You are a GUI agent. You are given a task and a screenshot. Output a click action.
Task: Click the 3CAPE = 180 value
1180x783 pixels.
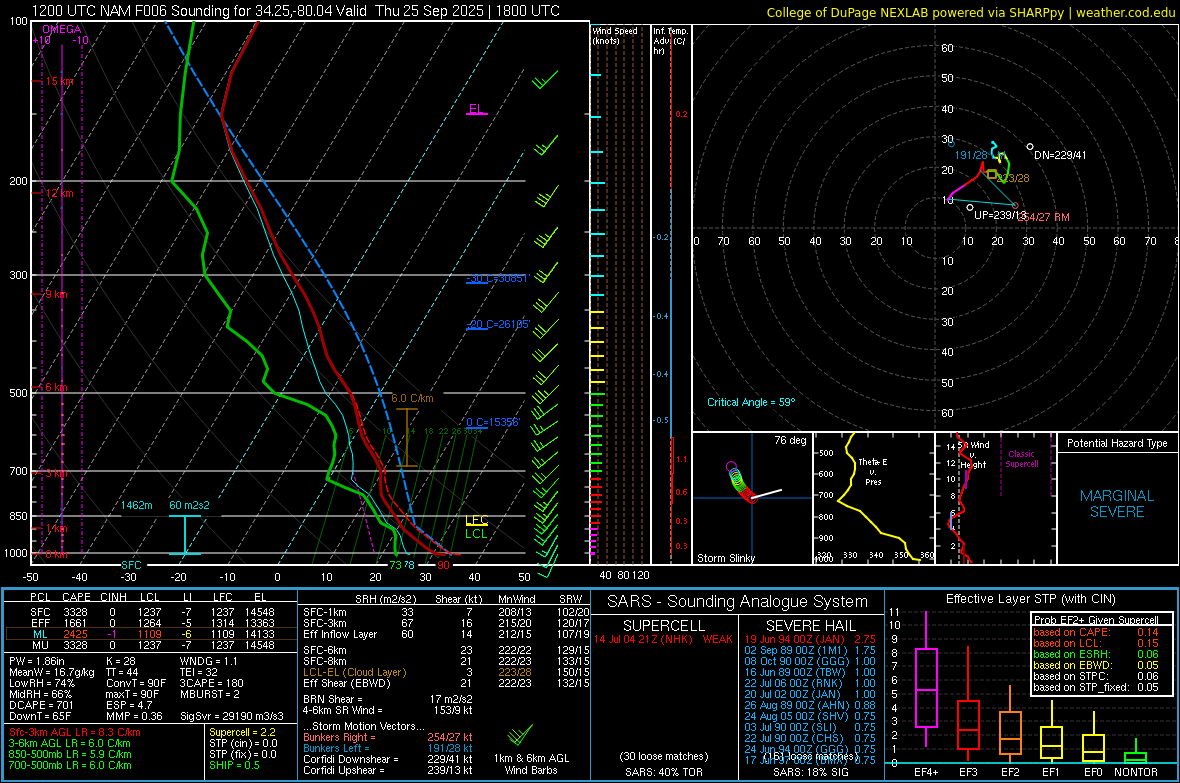[211, 683]
